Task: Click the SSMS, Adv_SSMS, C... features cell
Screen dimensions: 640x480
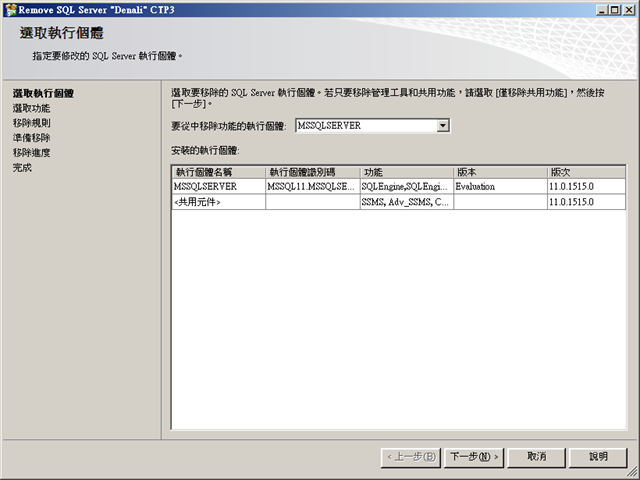Action: (407, 202)
